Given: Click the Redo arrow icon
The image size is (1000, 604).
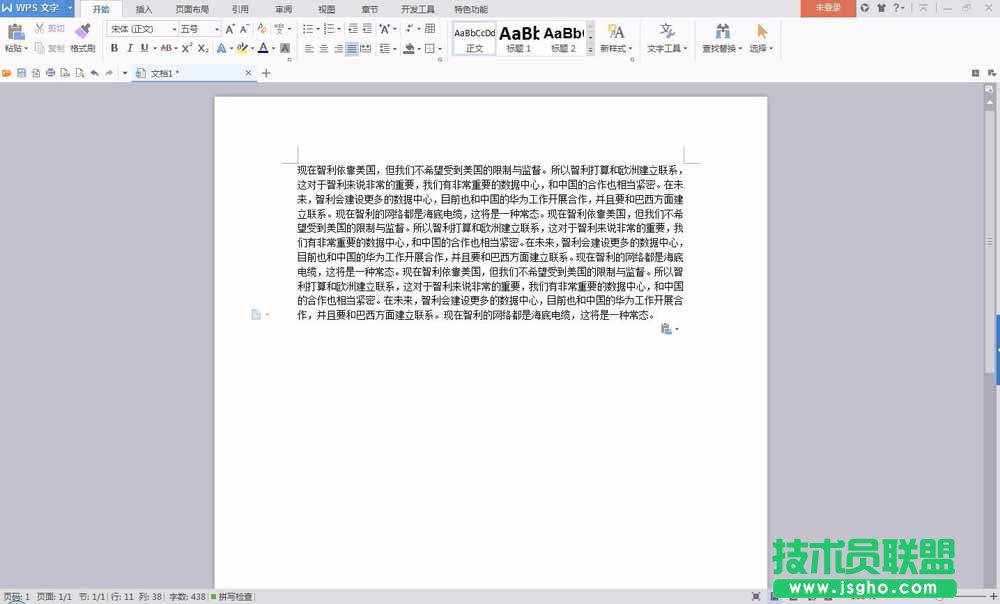Looking at the screenshot, I should 109,72.
